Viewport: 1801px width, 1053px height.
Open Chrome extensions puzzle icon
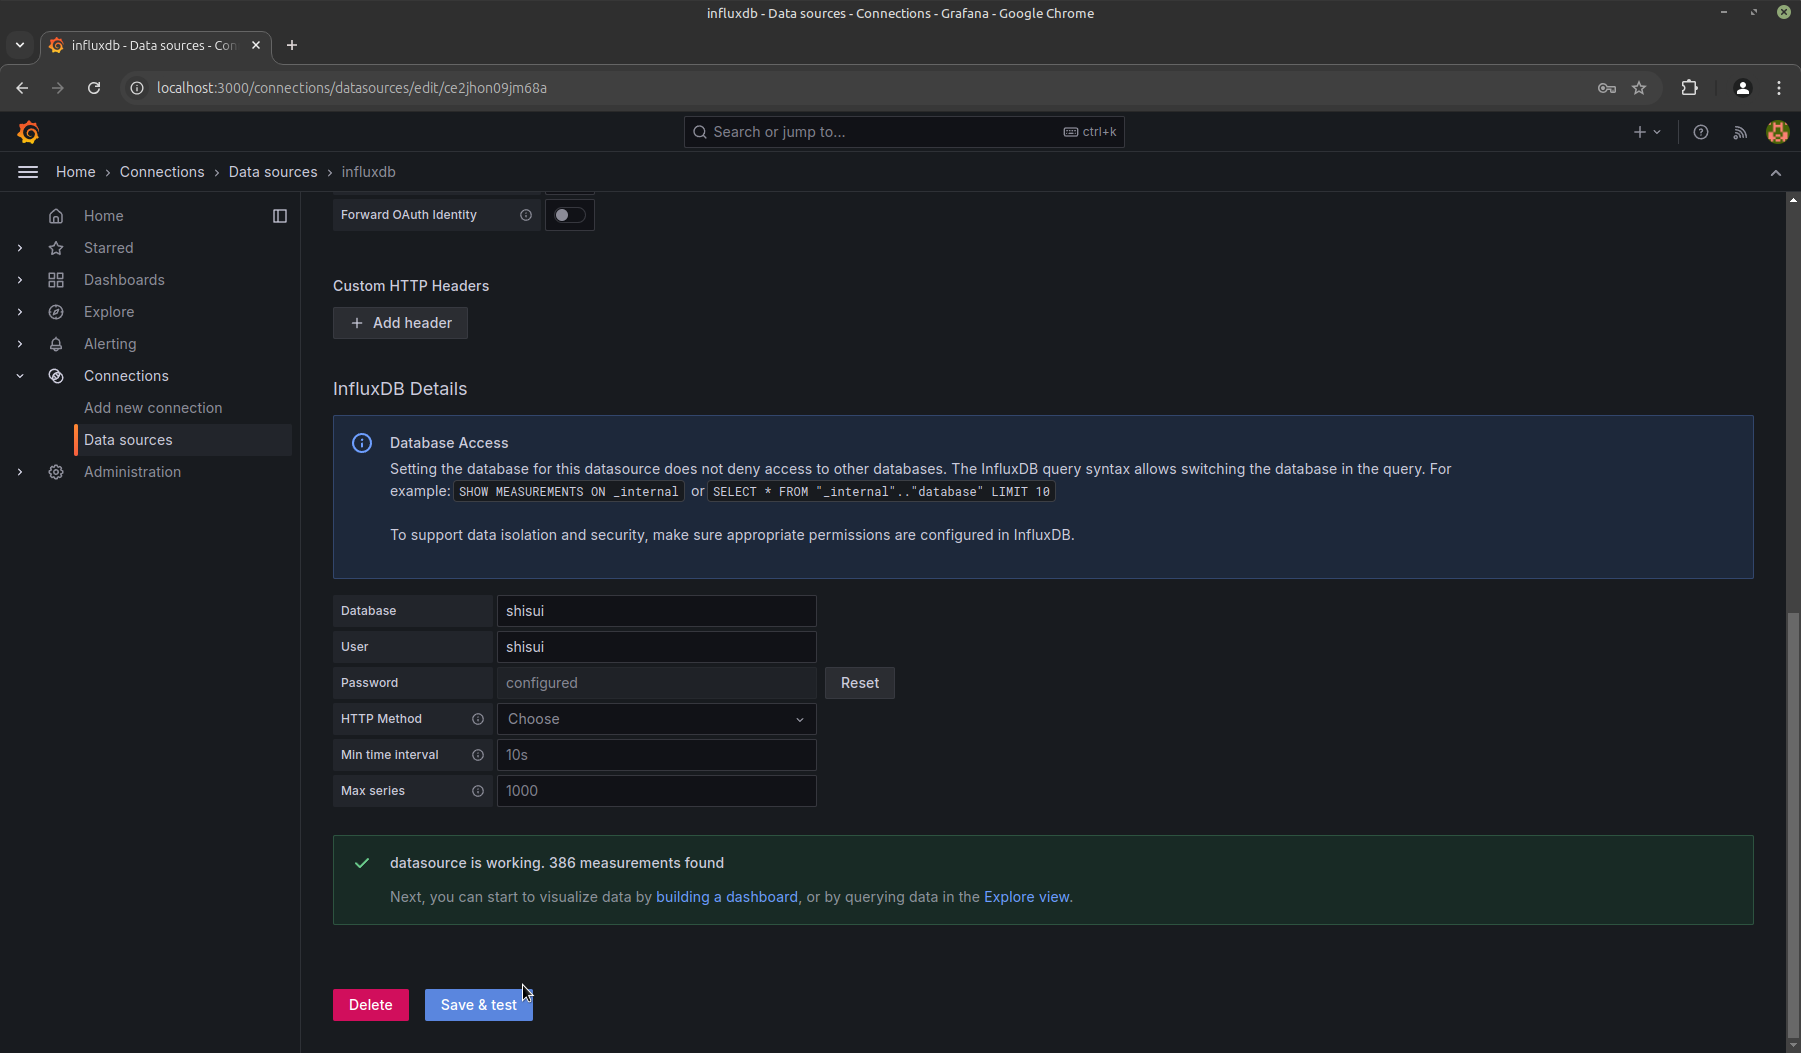[x=1690, y=88]
